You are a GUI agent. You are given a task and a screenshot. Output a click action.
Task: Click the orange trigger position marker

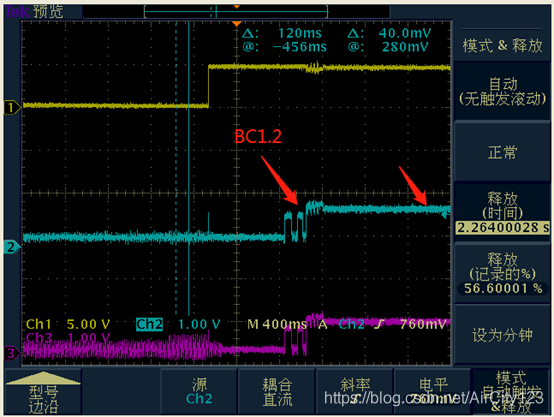tap(236, 24)
